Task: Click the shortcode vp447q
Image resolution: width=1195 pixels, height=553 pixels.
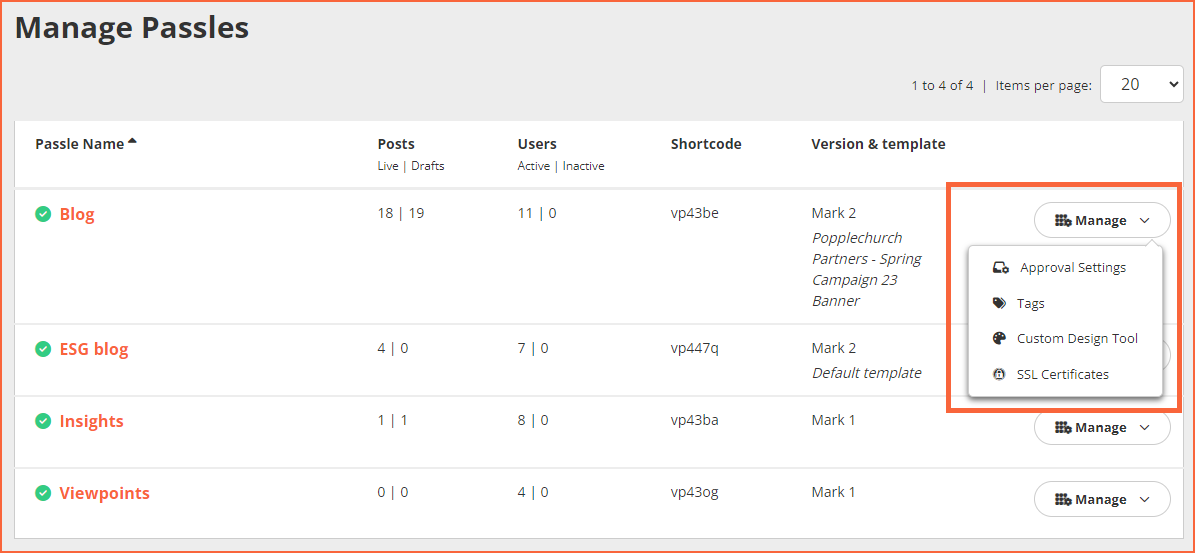Action: (x=694, y=349)
